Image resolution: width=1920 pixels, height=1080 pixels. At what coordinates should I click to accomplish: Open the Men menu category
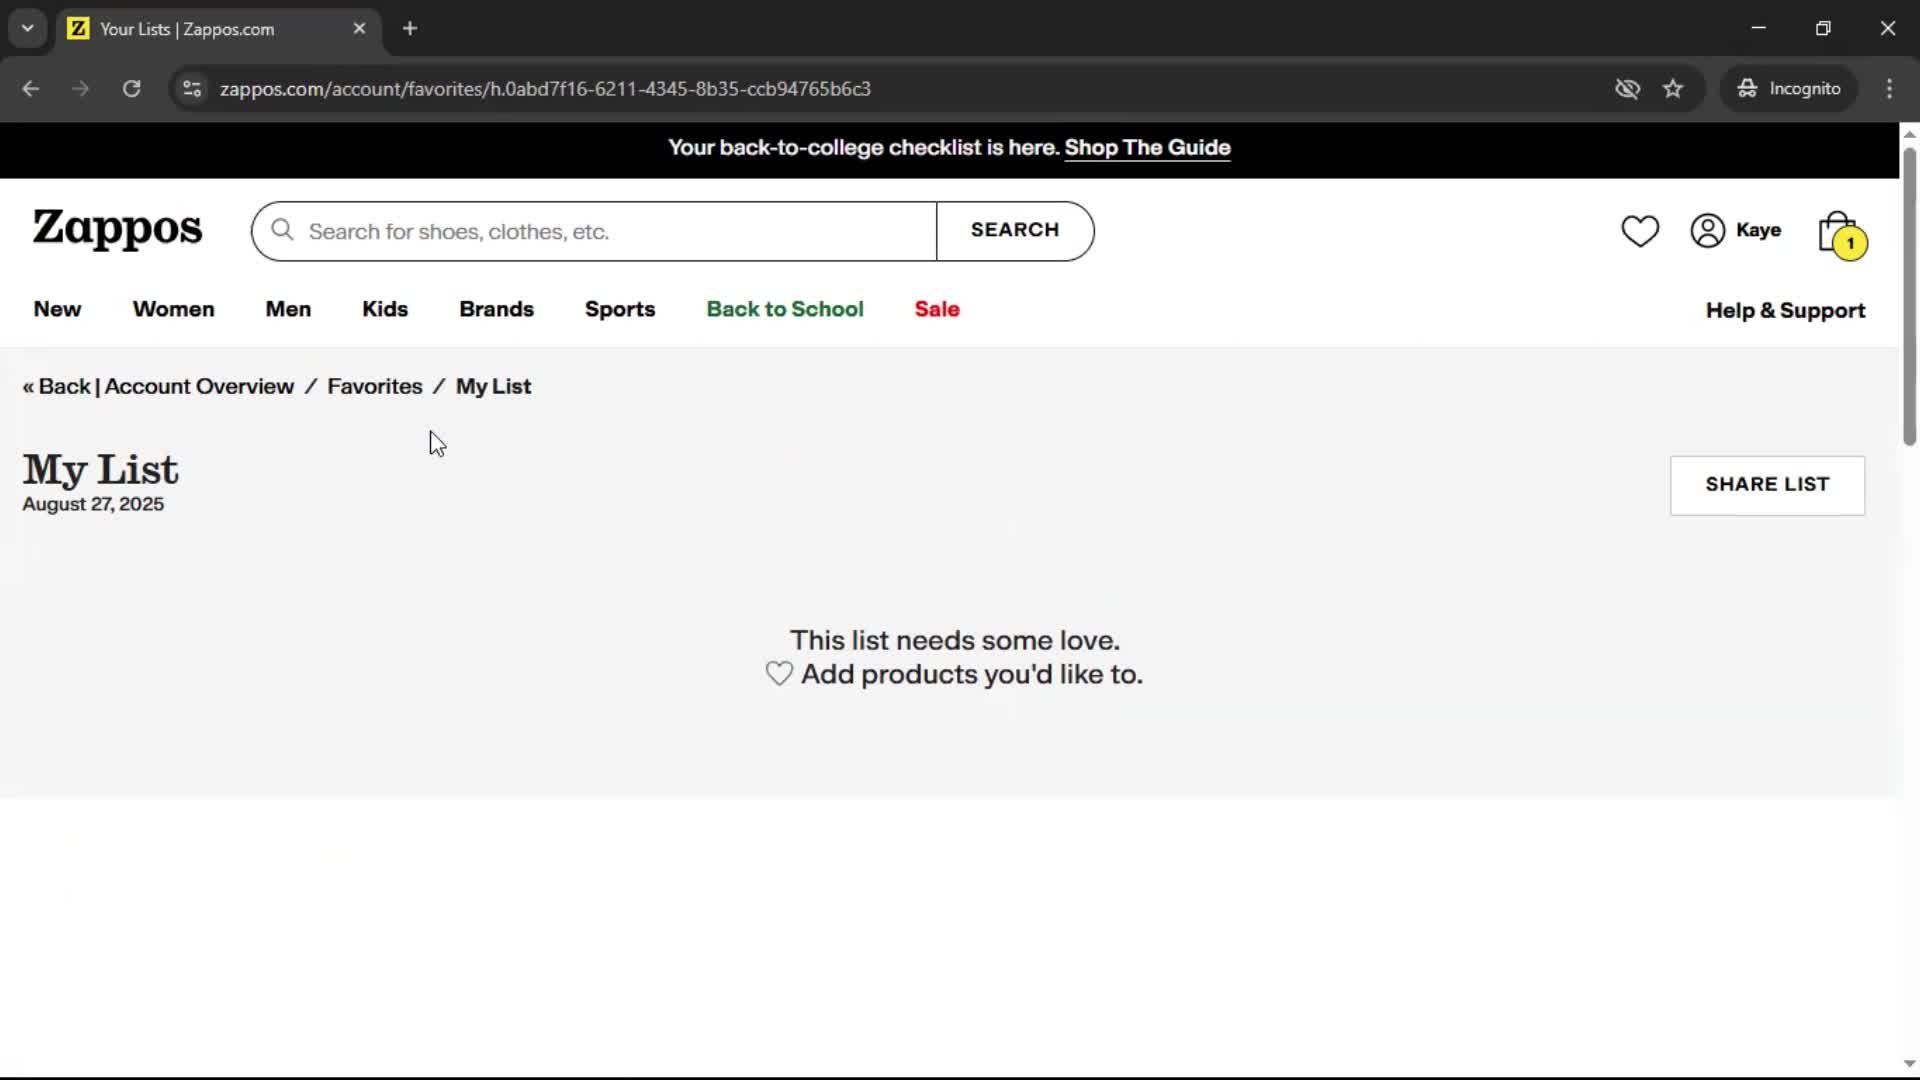tap(288, 309)
